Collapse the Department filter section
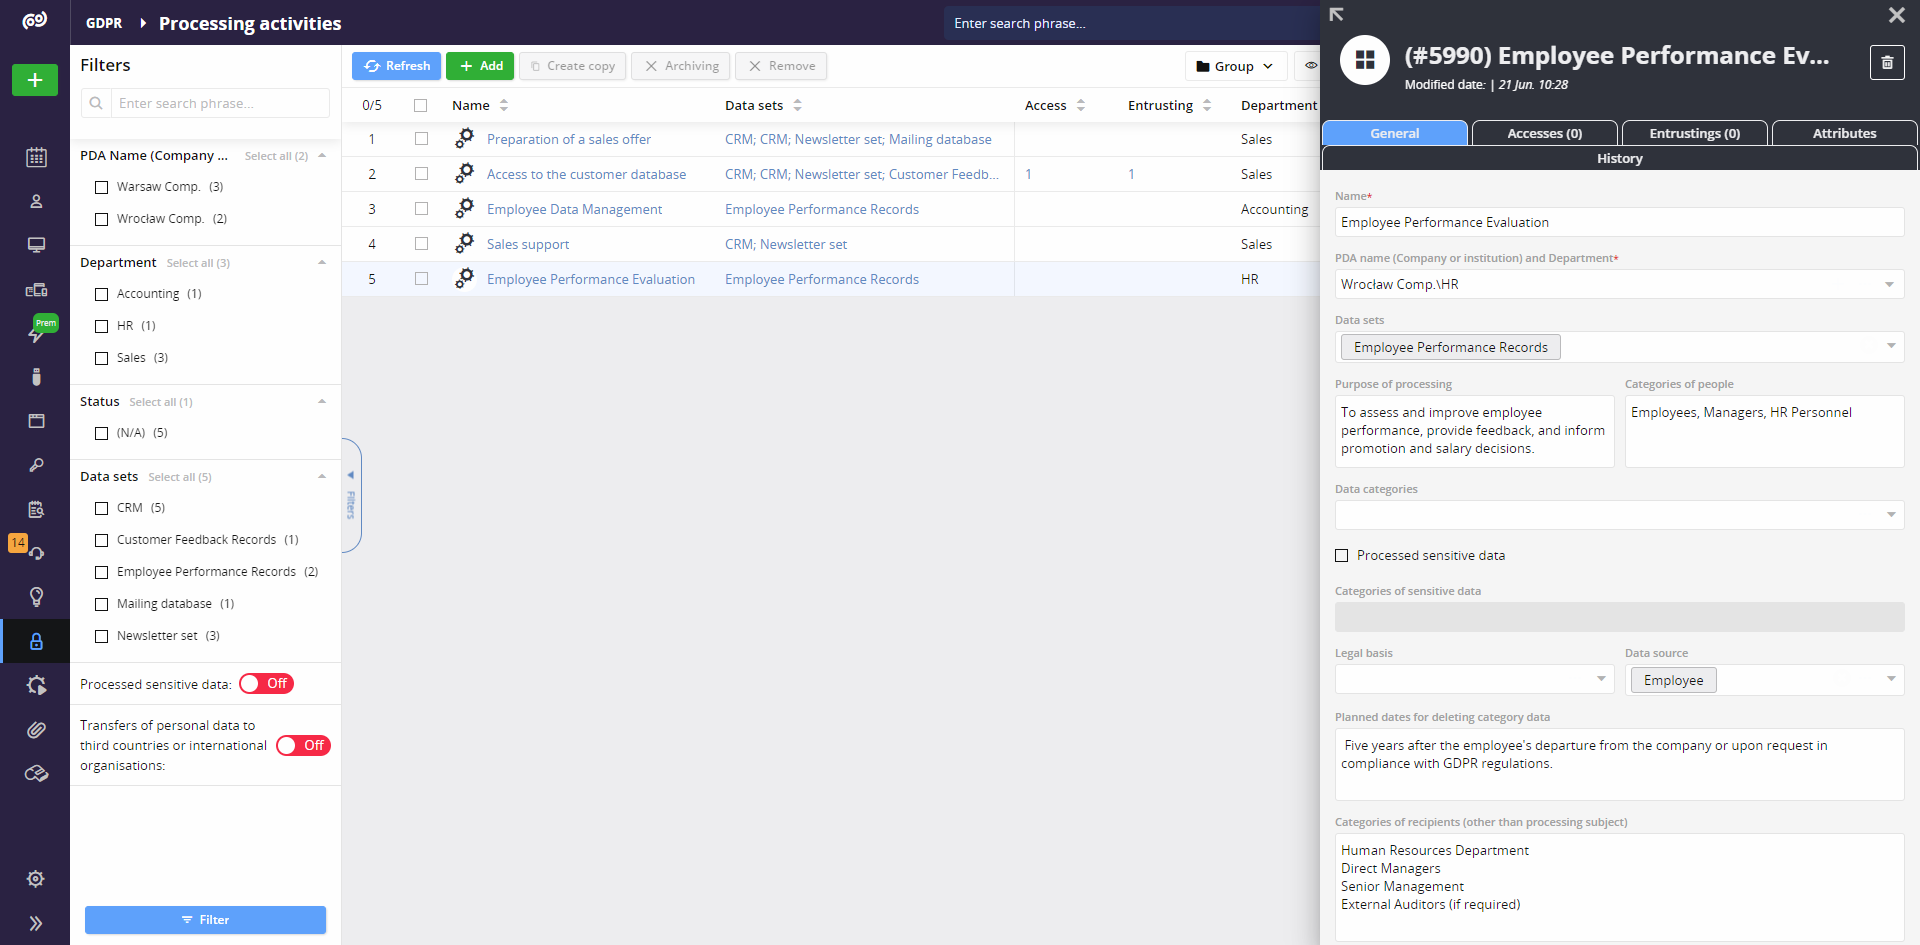The image size is (1920, 945). pos(322,263)
